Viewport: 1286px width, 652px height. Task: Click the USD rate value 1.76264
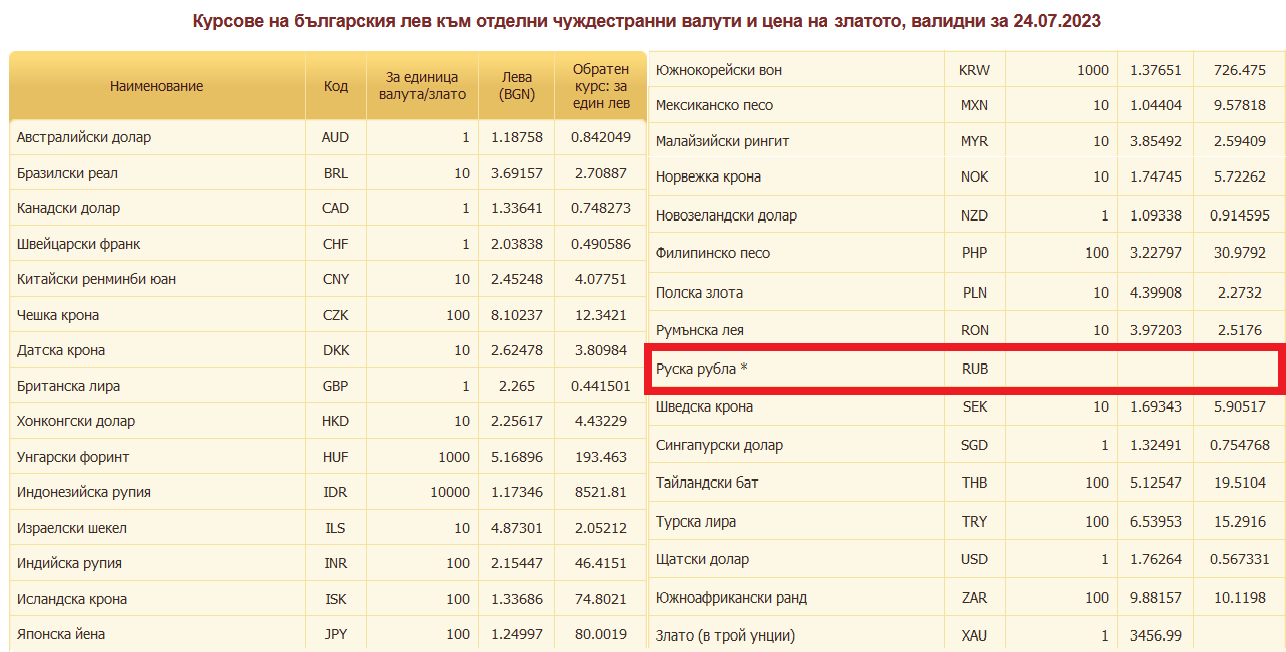pyautogui.click(x=1155, y=560)
